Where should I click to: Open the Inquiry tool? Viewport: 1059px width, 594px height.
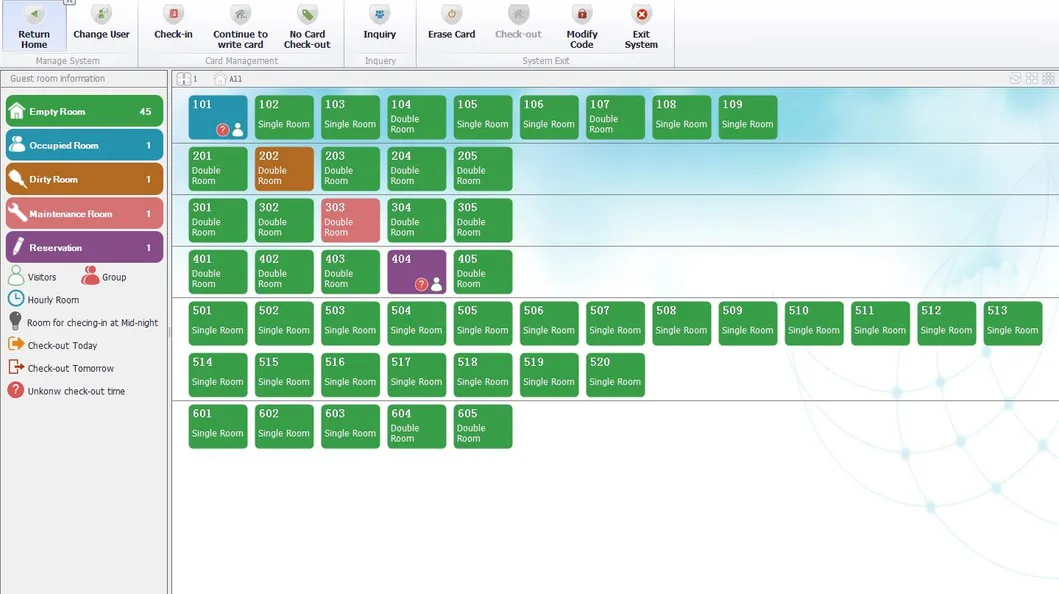pyautogui.click(x=379, y=26)
